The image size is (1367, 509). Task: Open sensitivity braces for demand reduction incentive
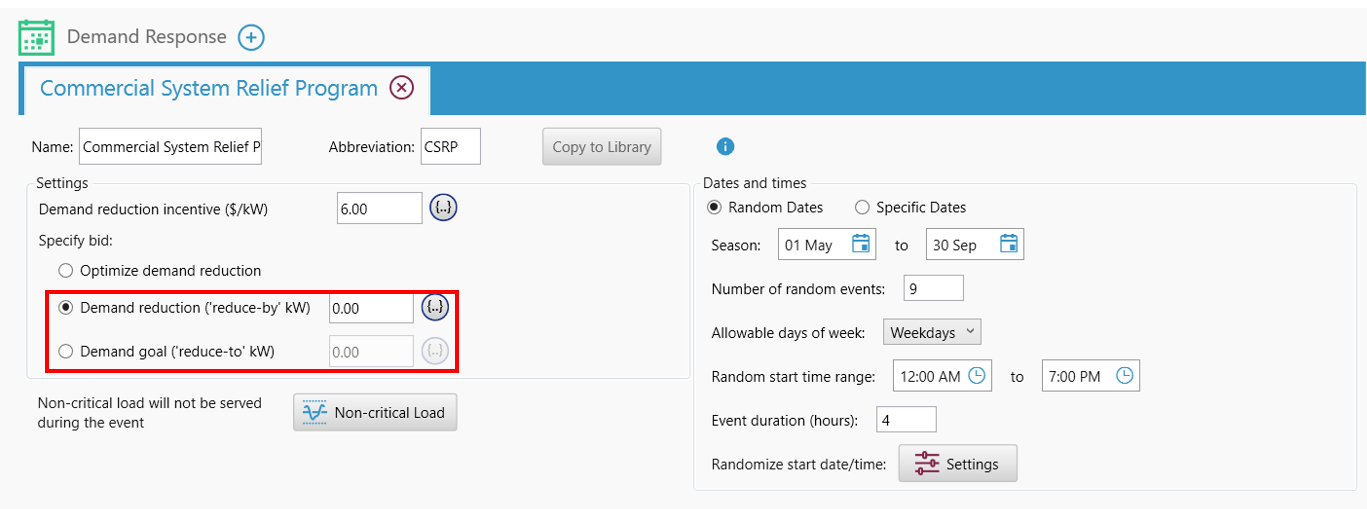(x=443, y=208)
